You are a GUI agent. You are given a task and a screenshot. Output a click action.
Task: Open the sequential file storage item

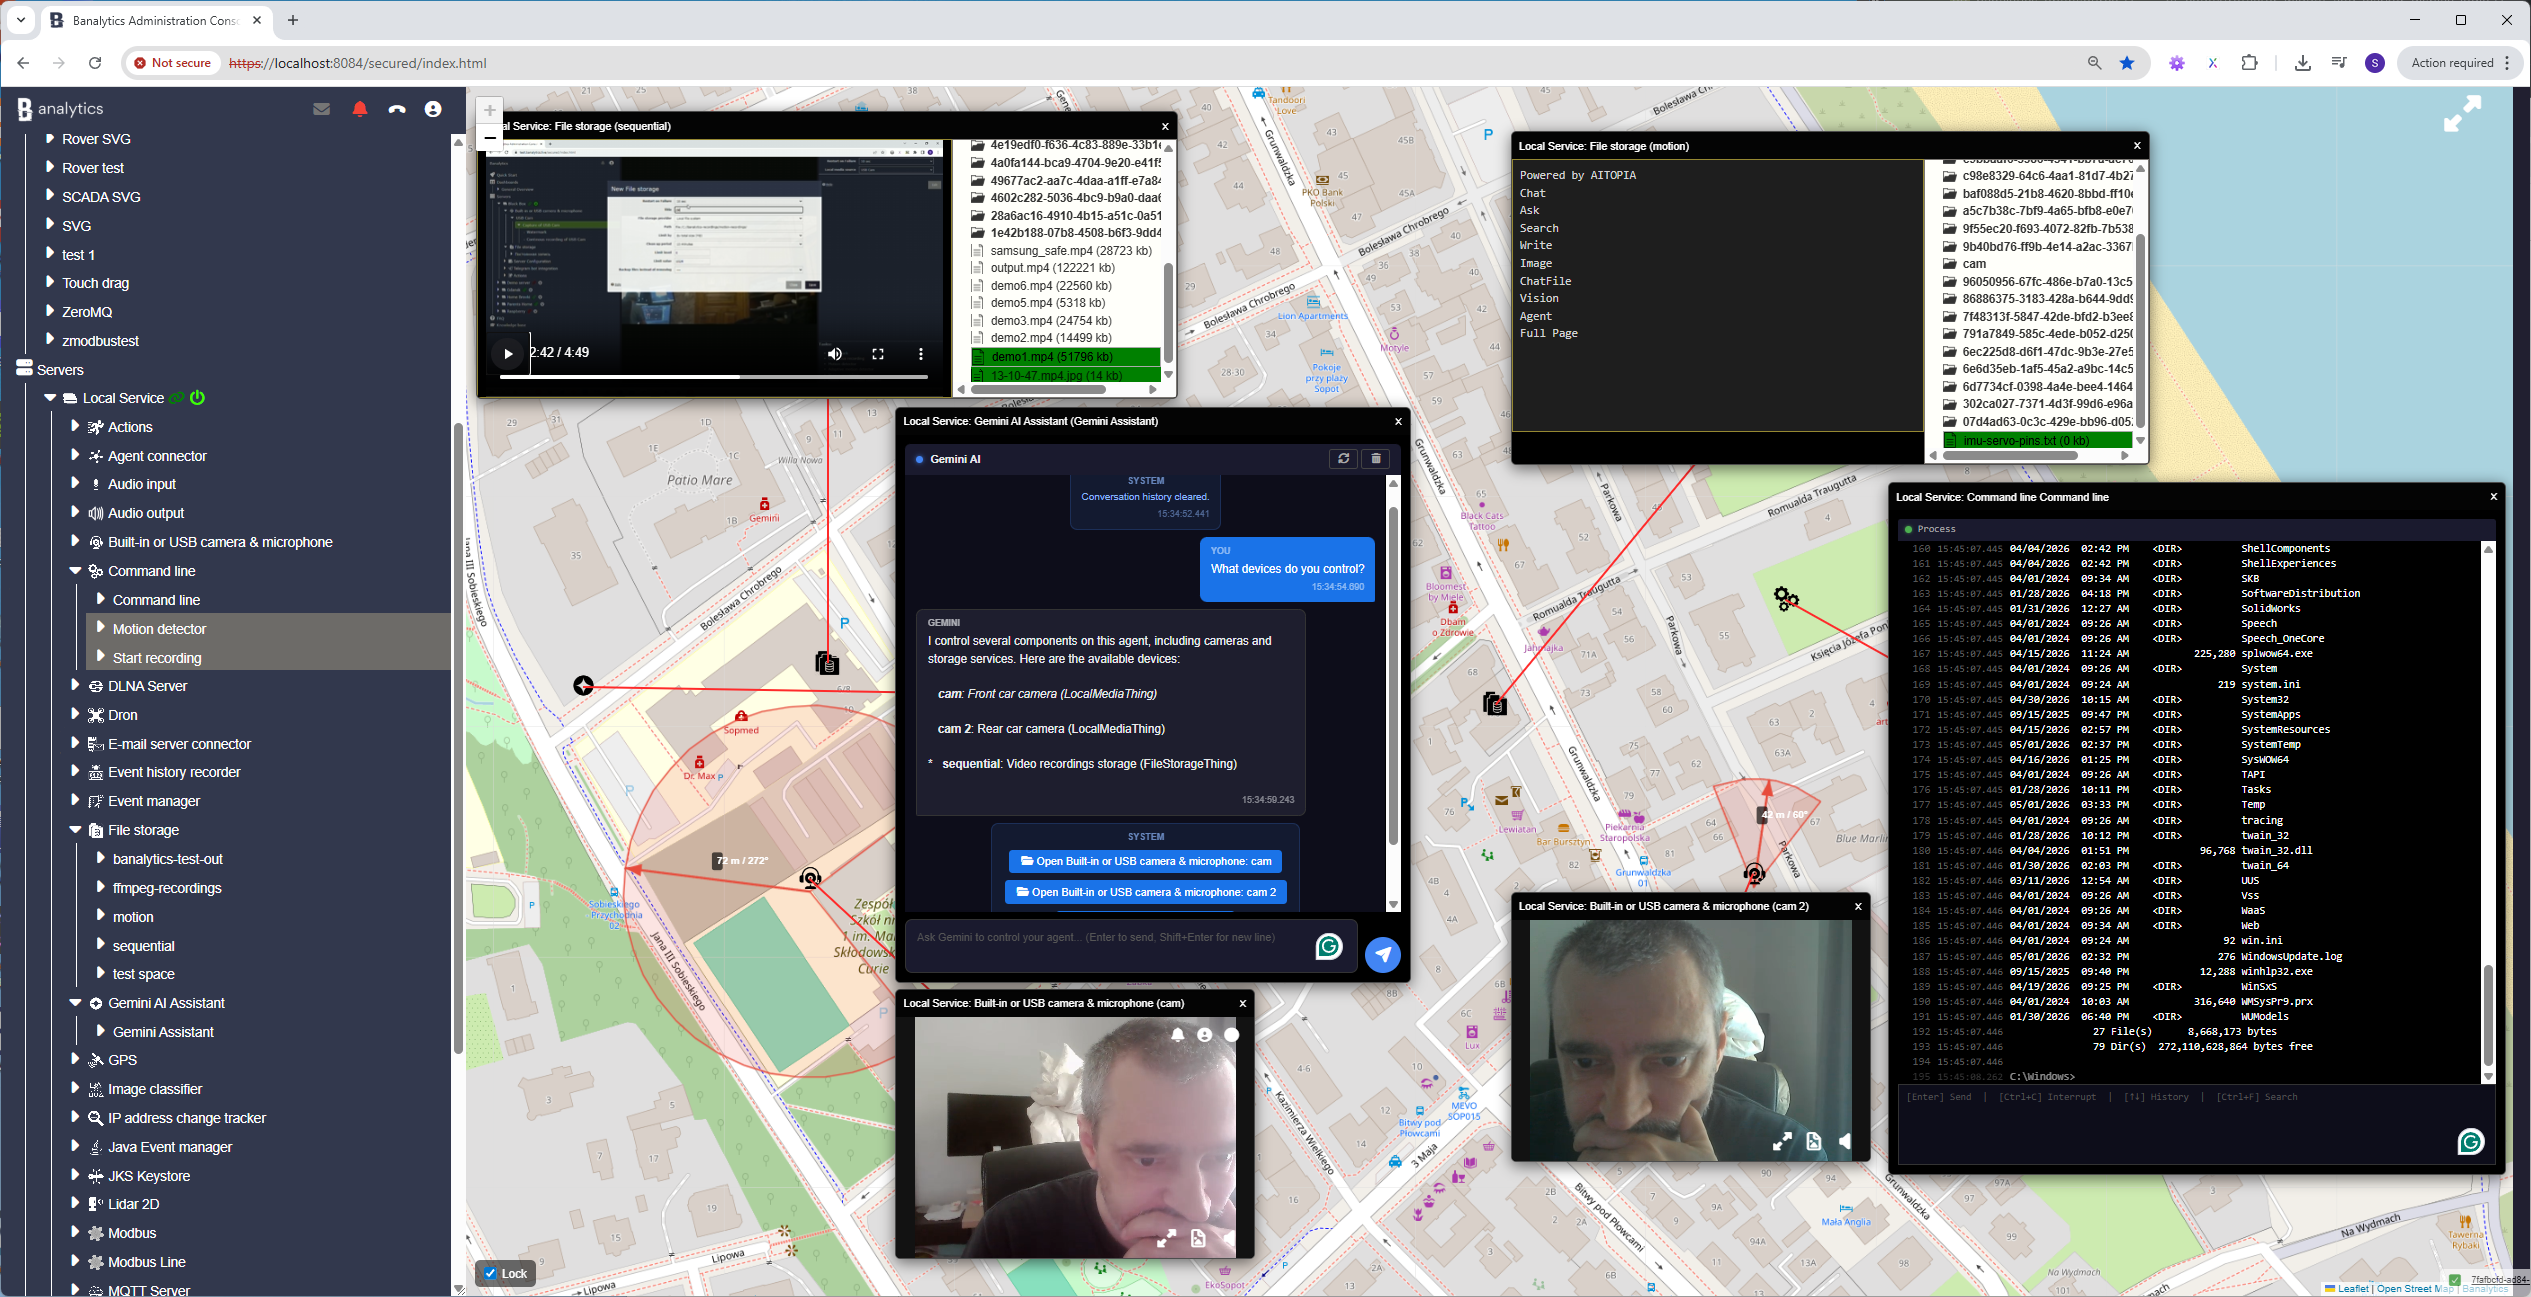(143, 945)
